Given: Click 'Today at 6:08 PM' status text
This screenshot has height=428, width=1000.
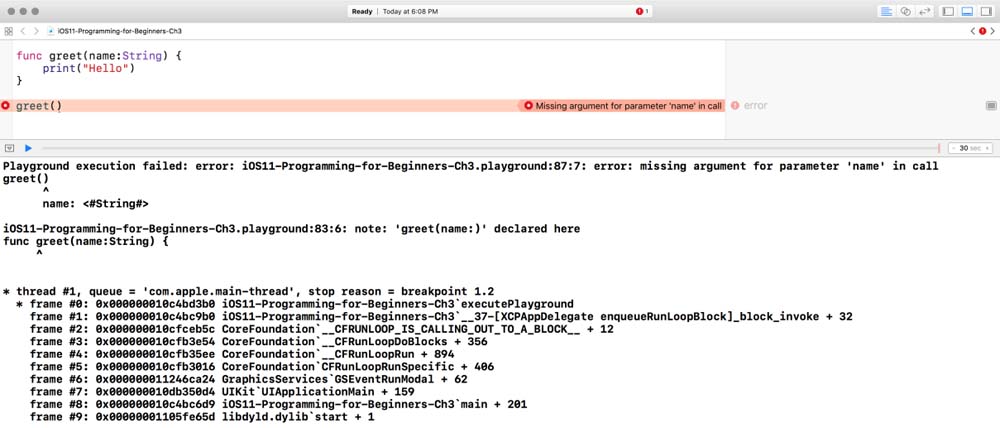Looking at the screenshot, I should tap(410, 11).
